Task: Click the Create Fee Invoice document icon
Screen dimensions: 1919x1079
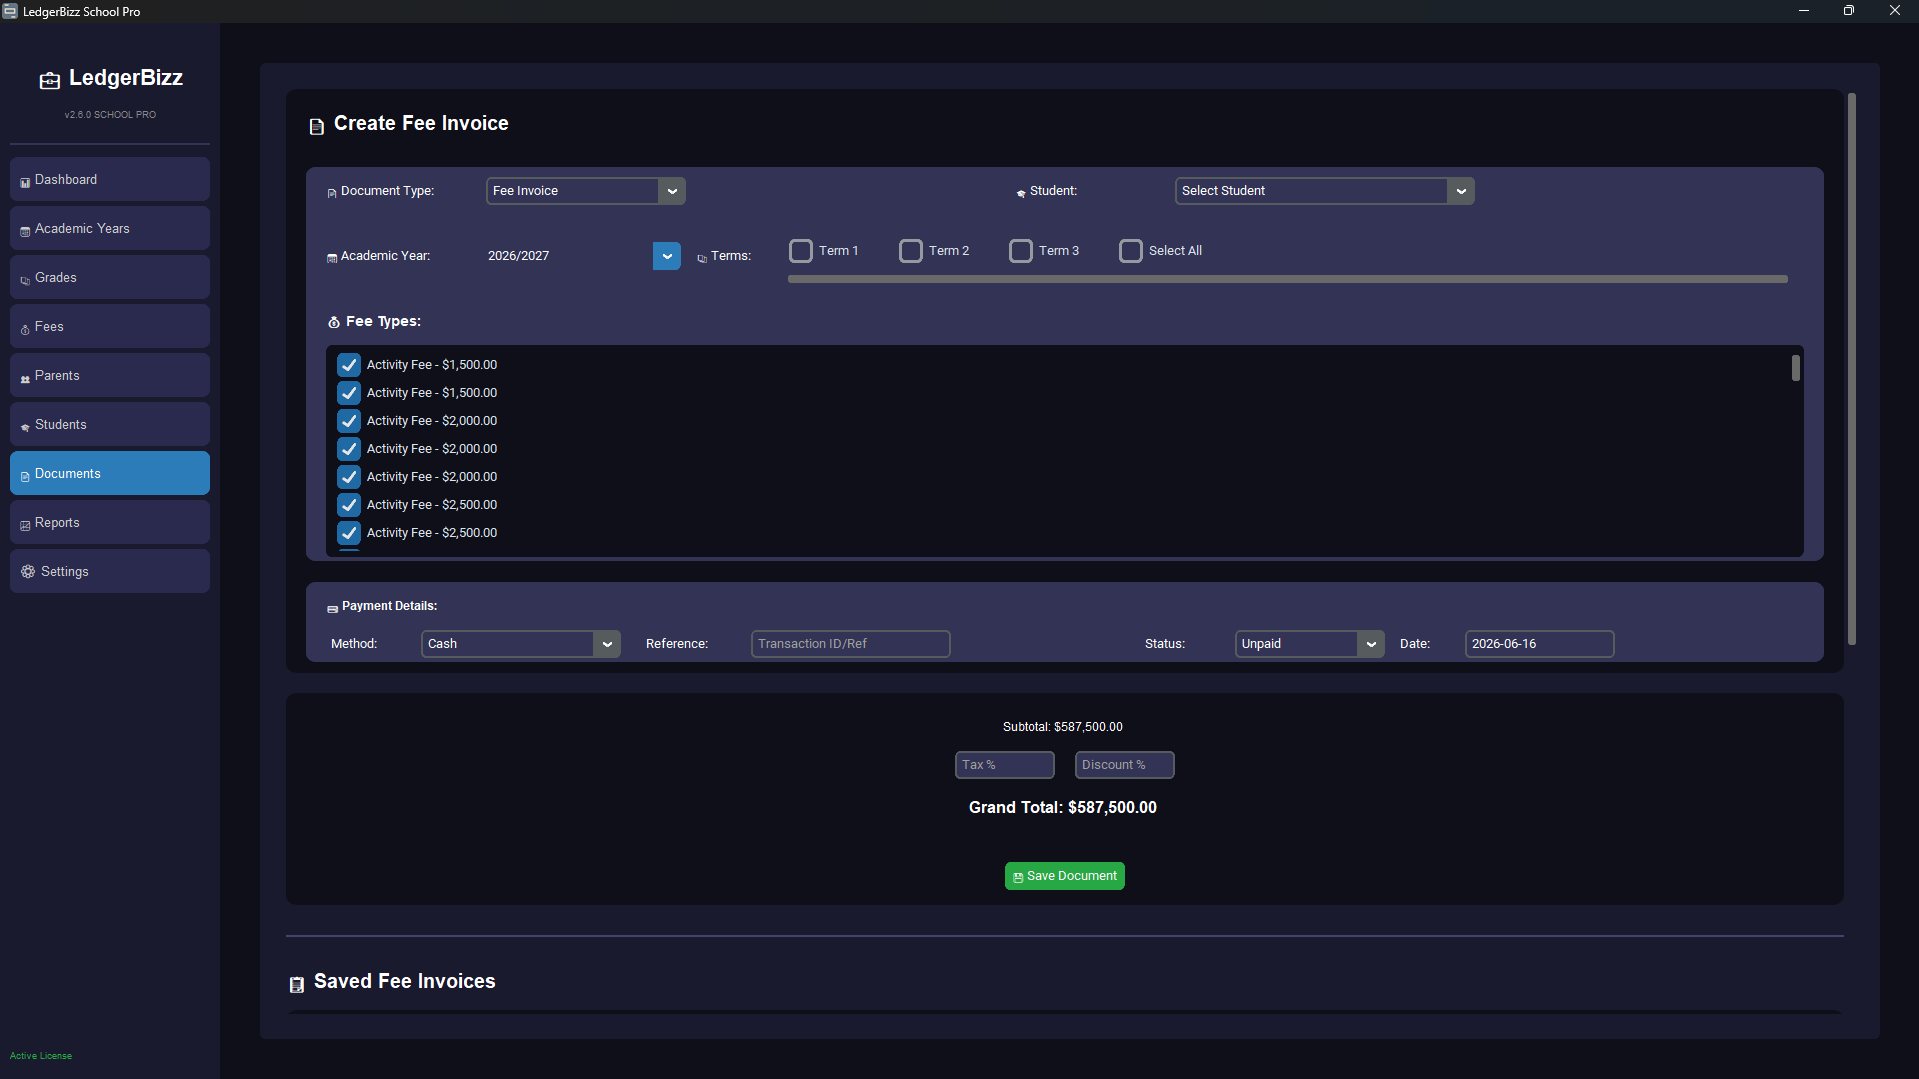Action: (317, 127)
